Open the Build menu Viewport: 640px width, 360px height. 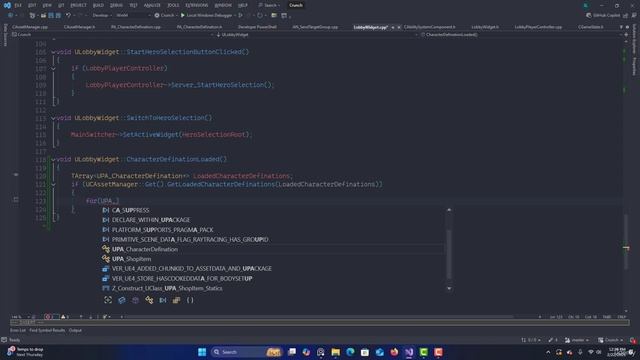pyautogui.click(x=98, y=5)
